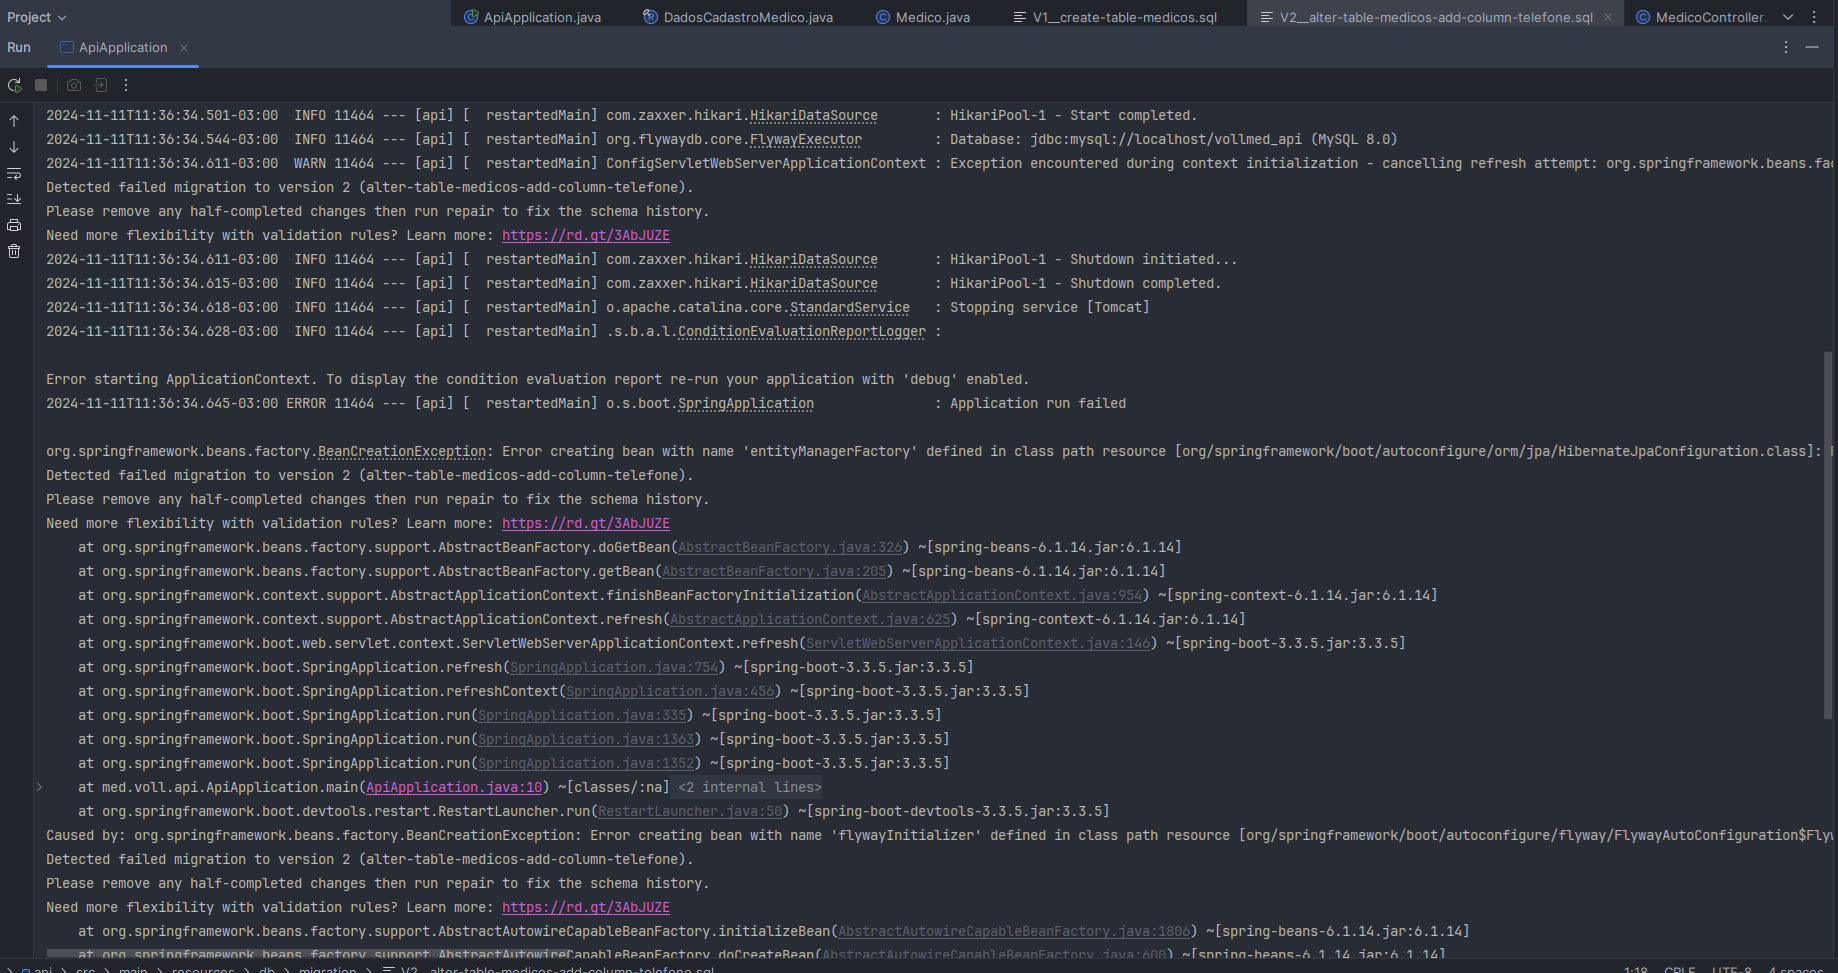Switch to ApiApplication.java editor tab

(532, 17)
